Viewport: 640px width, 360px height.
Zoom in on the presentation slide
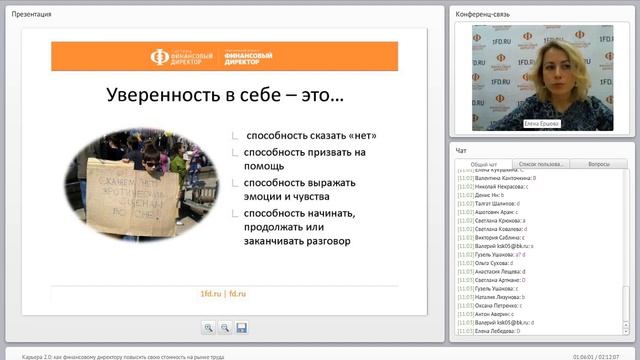pos(208,328)
